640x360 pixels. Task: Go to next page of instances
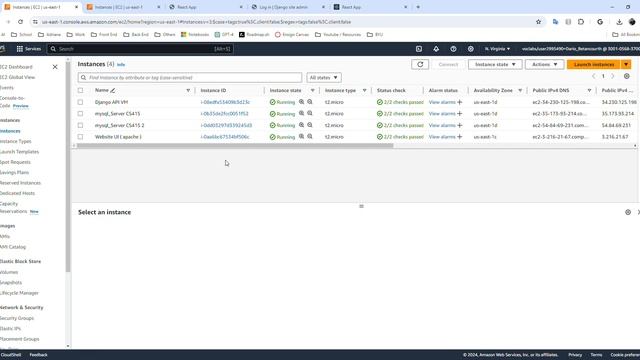(x=612, y=76)
